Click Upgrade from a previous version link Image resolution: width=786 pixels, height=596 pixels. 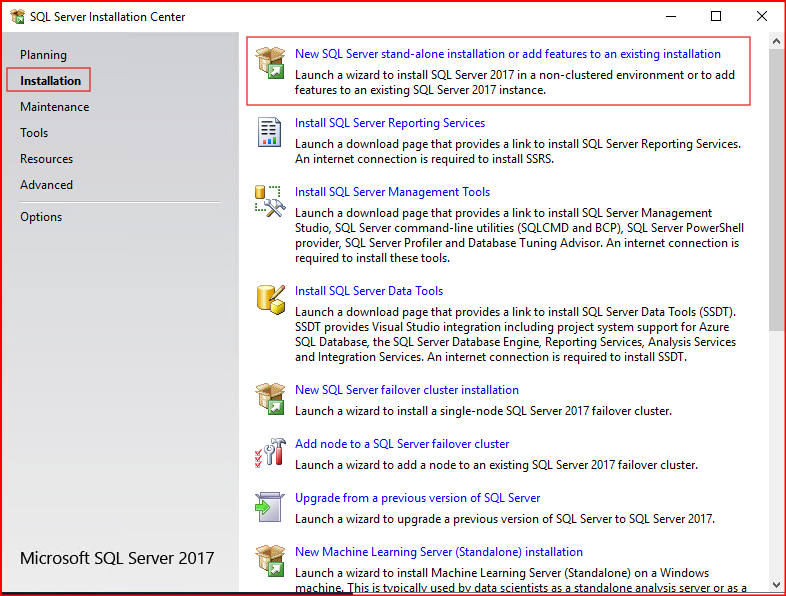click(417, 498)
